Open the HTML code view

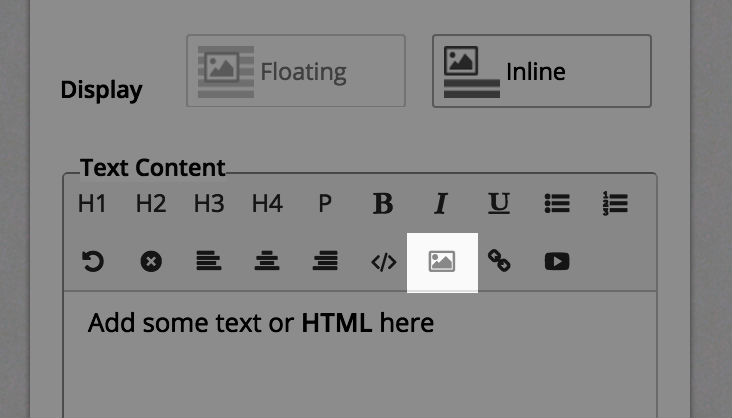click(384, 262)
